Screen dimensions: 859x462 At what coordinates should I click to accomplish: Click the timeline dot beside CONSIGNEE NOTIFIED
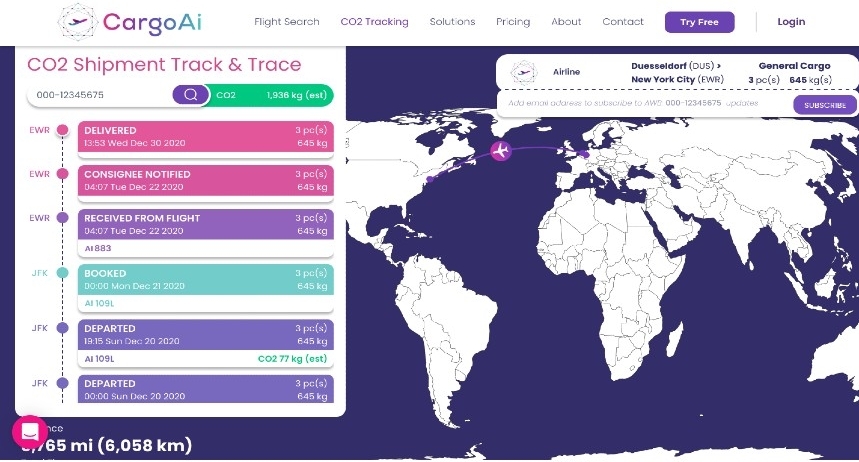(63, 174)
